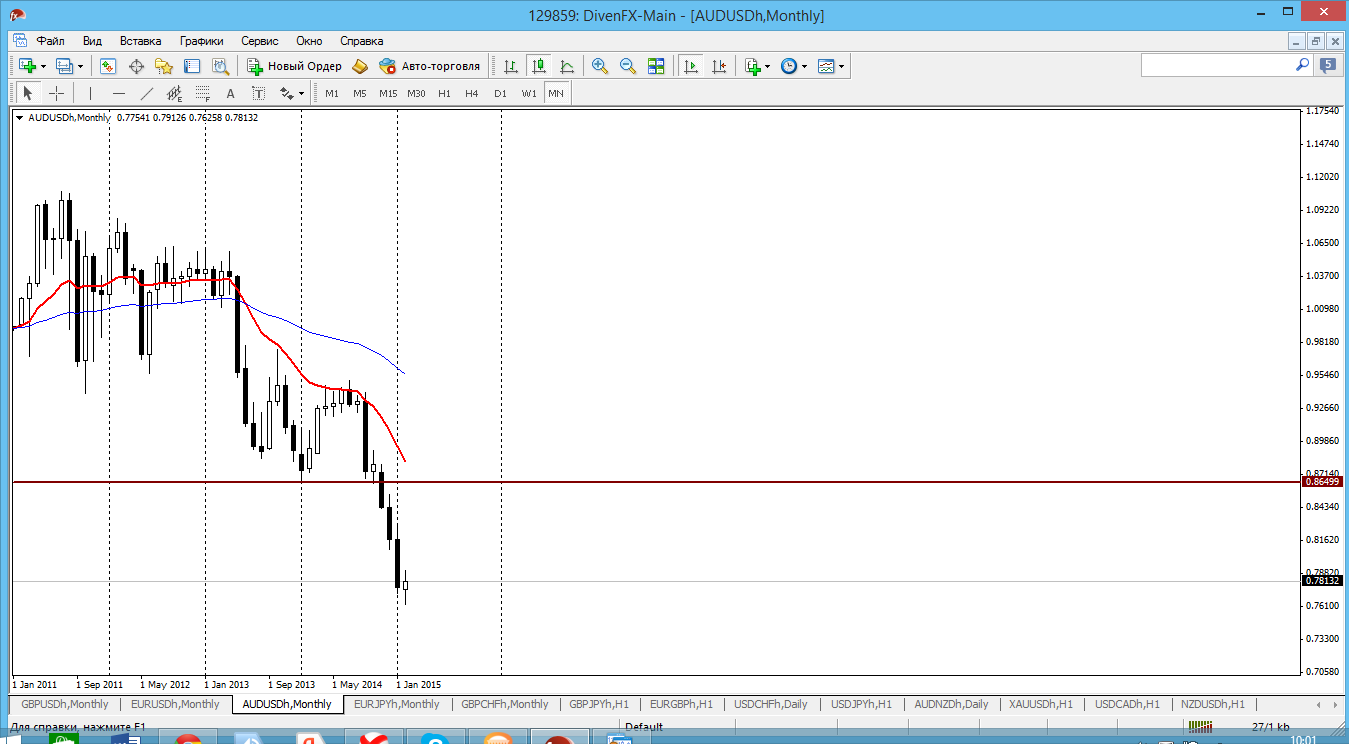Screen dimensions: 1353x744
Task: Expand the New Chart dropdown arrow
Action: 43,66
